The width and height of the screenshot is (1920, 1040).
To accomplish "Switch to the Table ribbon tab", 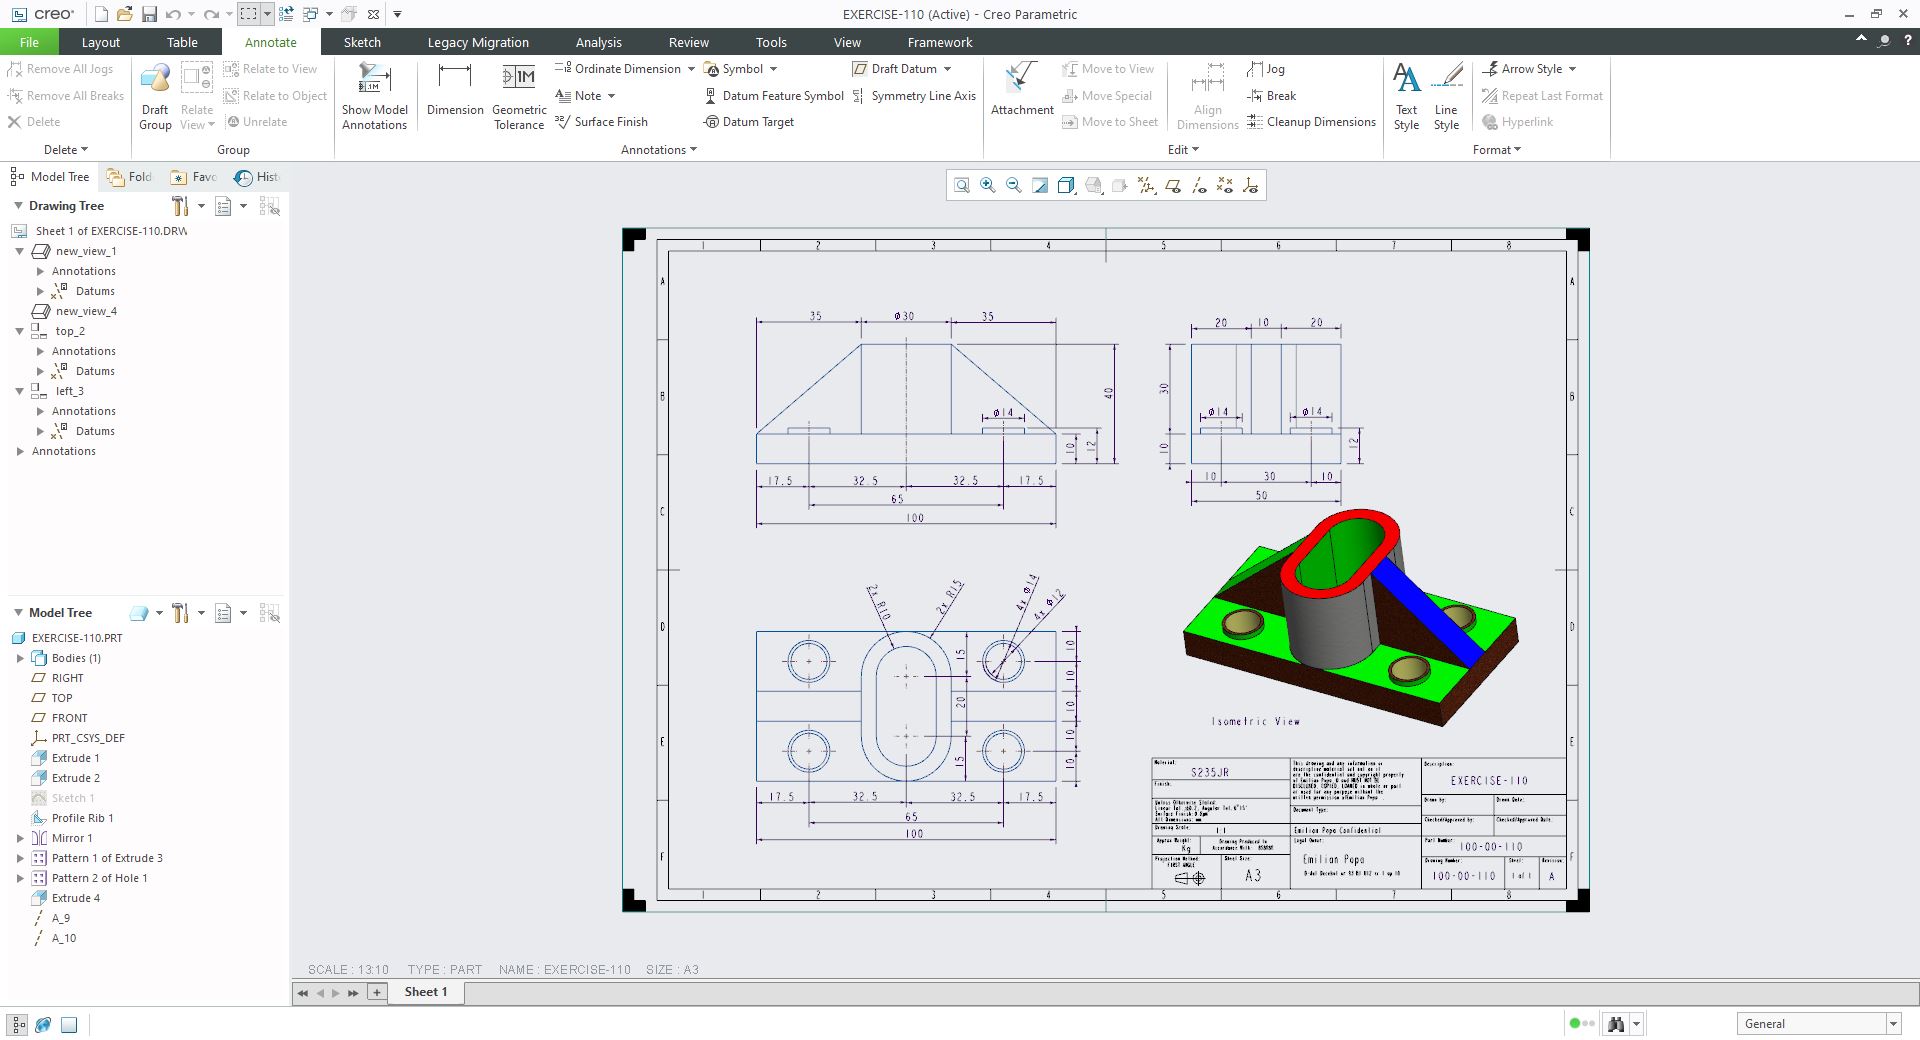I will point(182,42).
